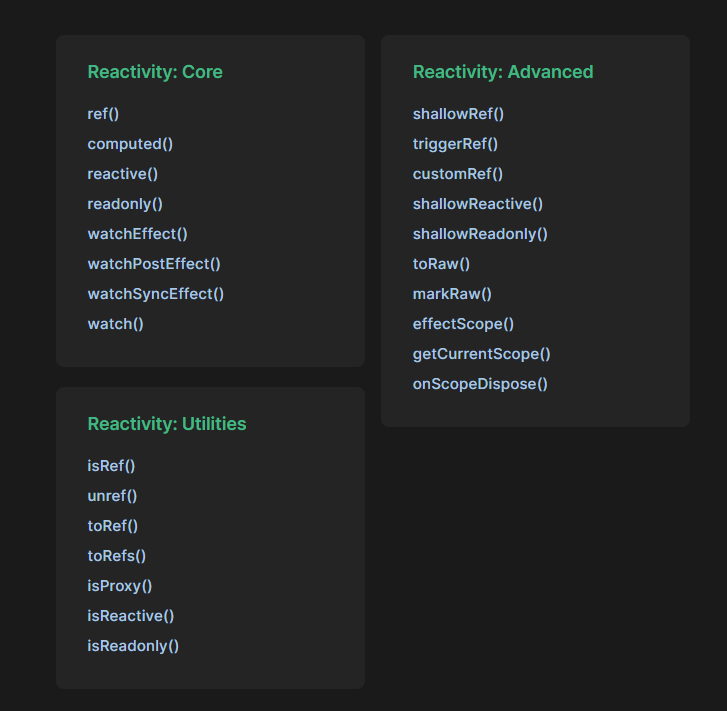Open the toRefs() link
Screen dimensions: 727x711
click(116, 556)
